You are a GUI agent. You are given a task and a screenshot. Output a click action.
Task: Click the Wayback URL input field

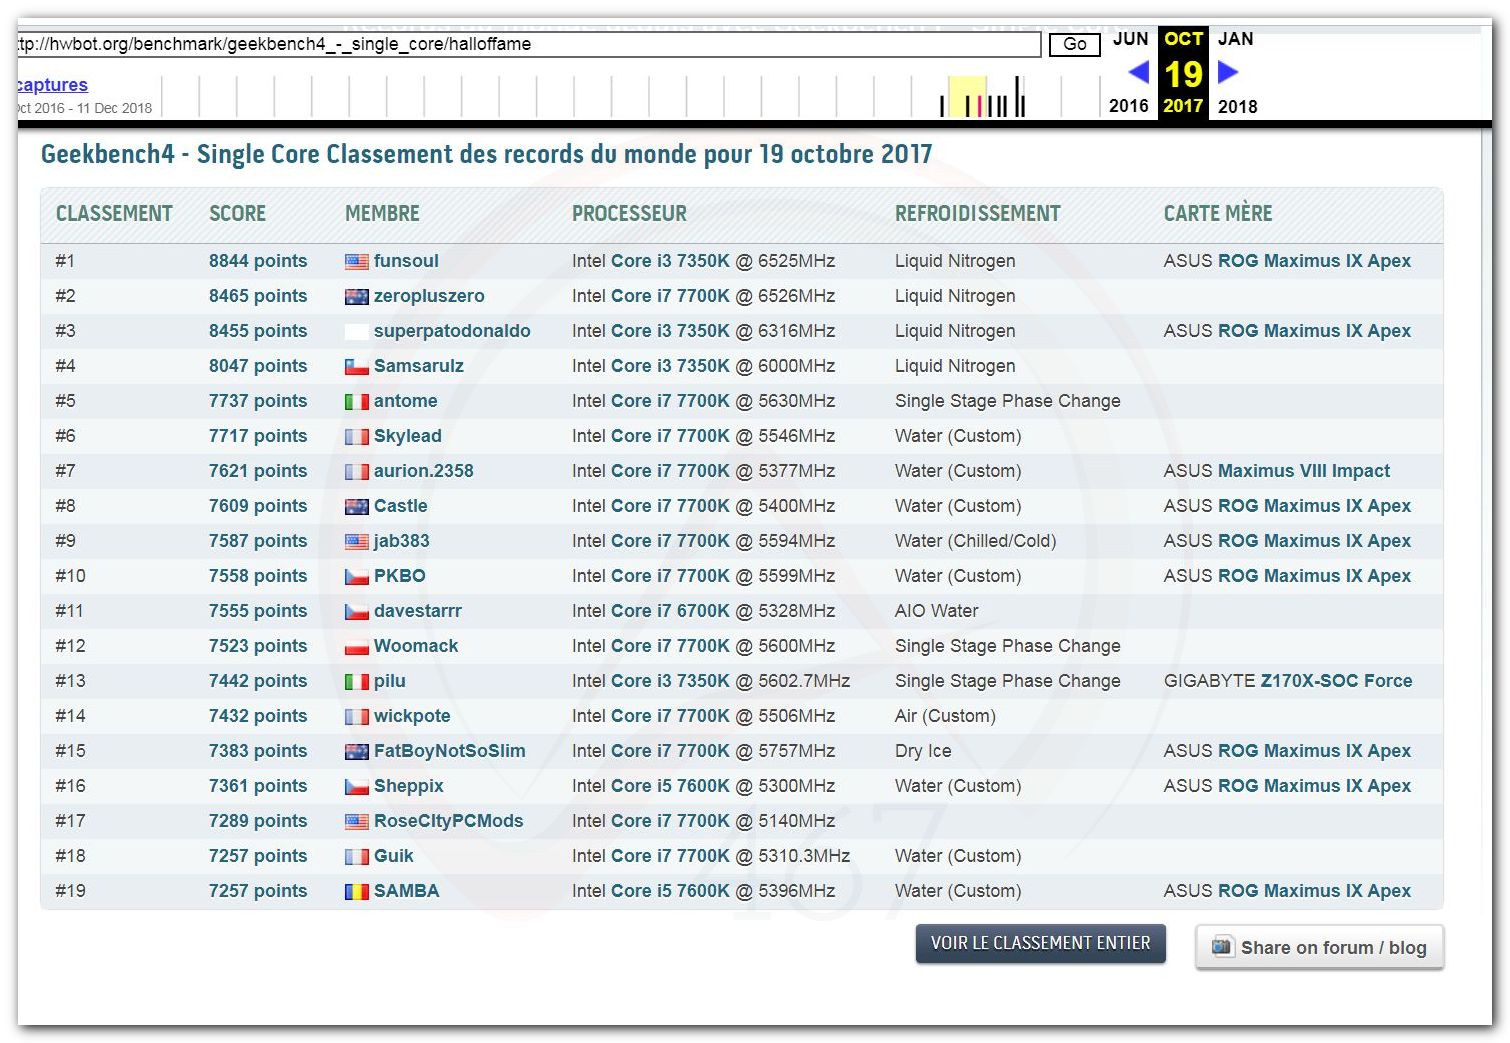tap(528, 44)
